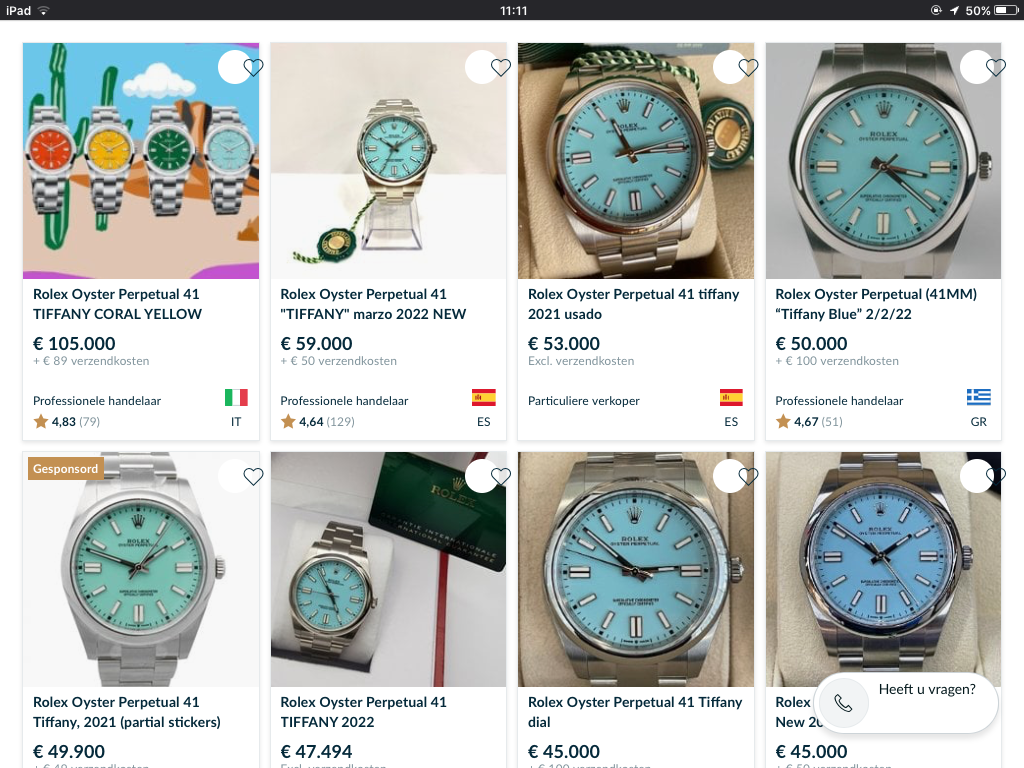Favorite the TIFFANY CORAL YELLOW listing heart
The image size is (1024, 768).
tap(253, 68)
